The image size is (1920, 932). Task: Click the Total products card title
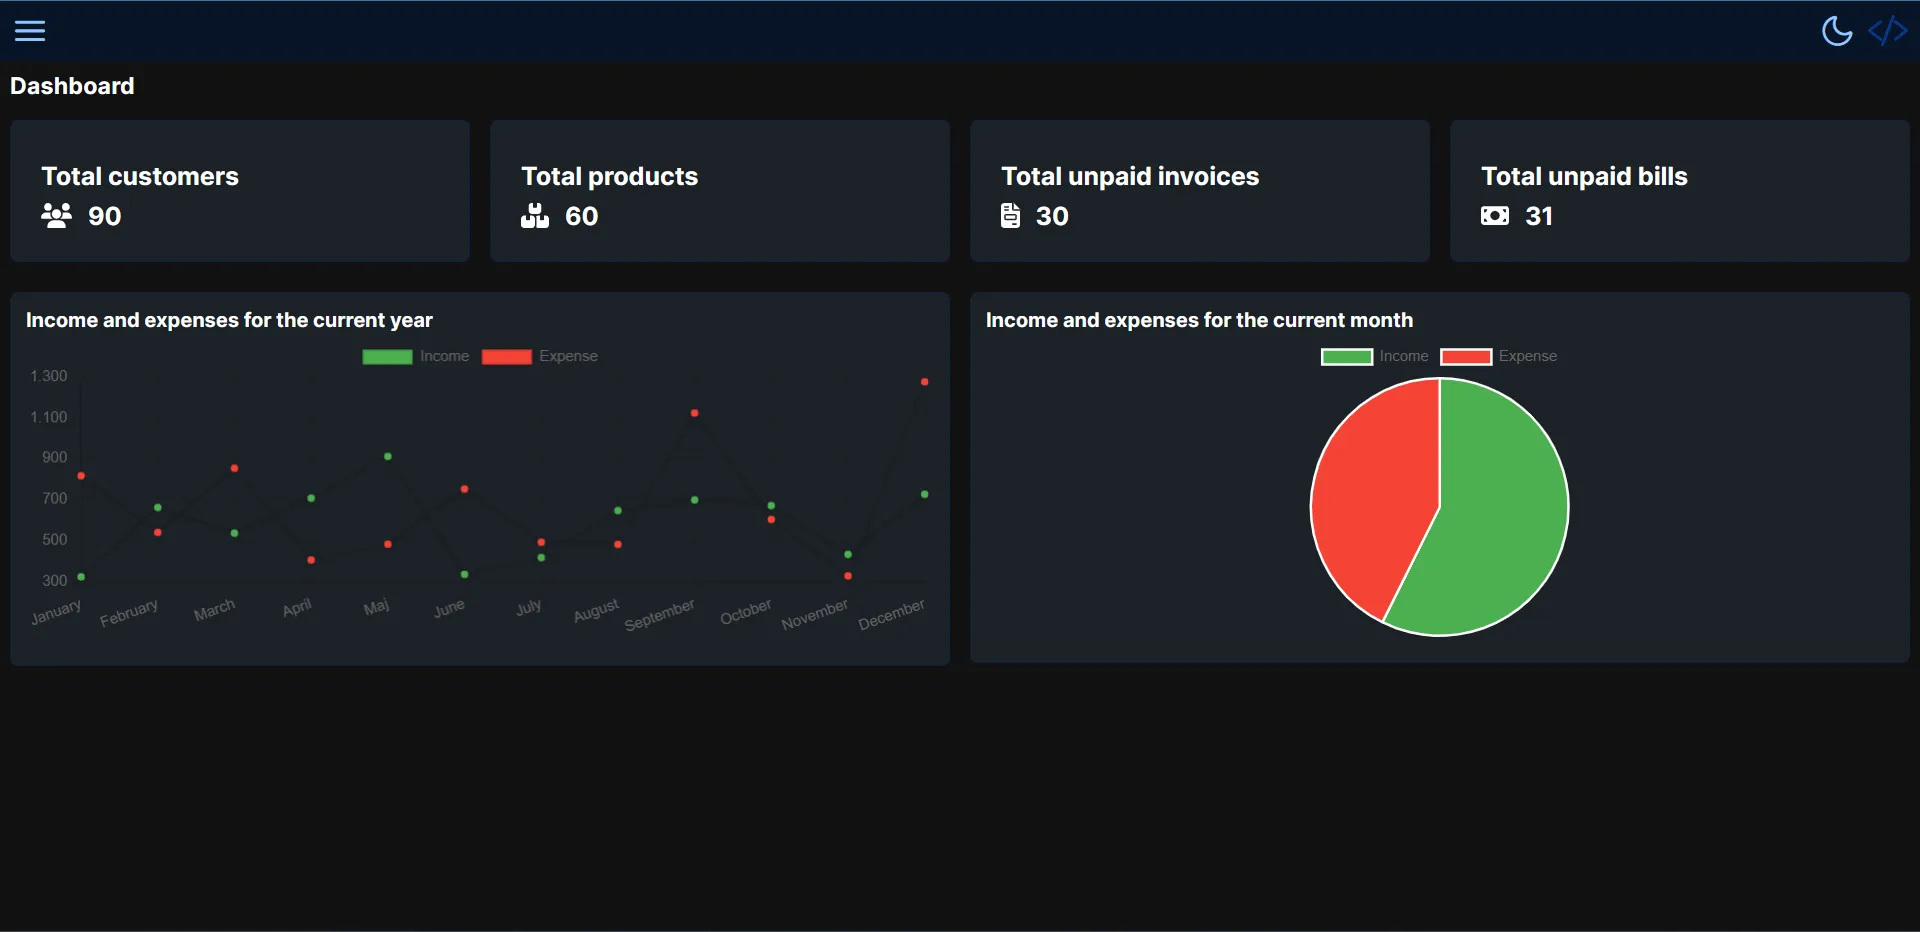coord(609,177)
